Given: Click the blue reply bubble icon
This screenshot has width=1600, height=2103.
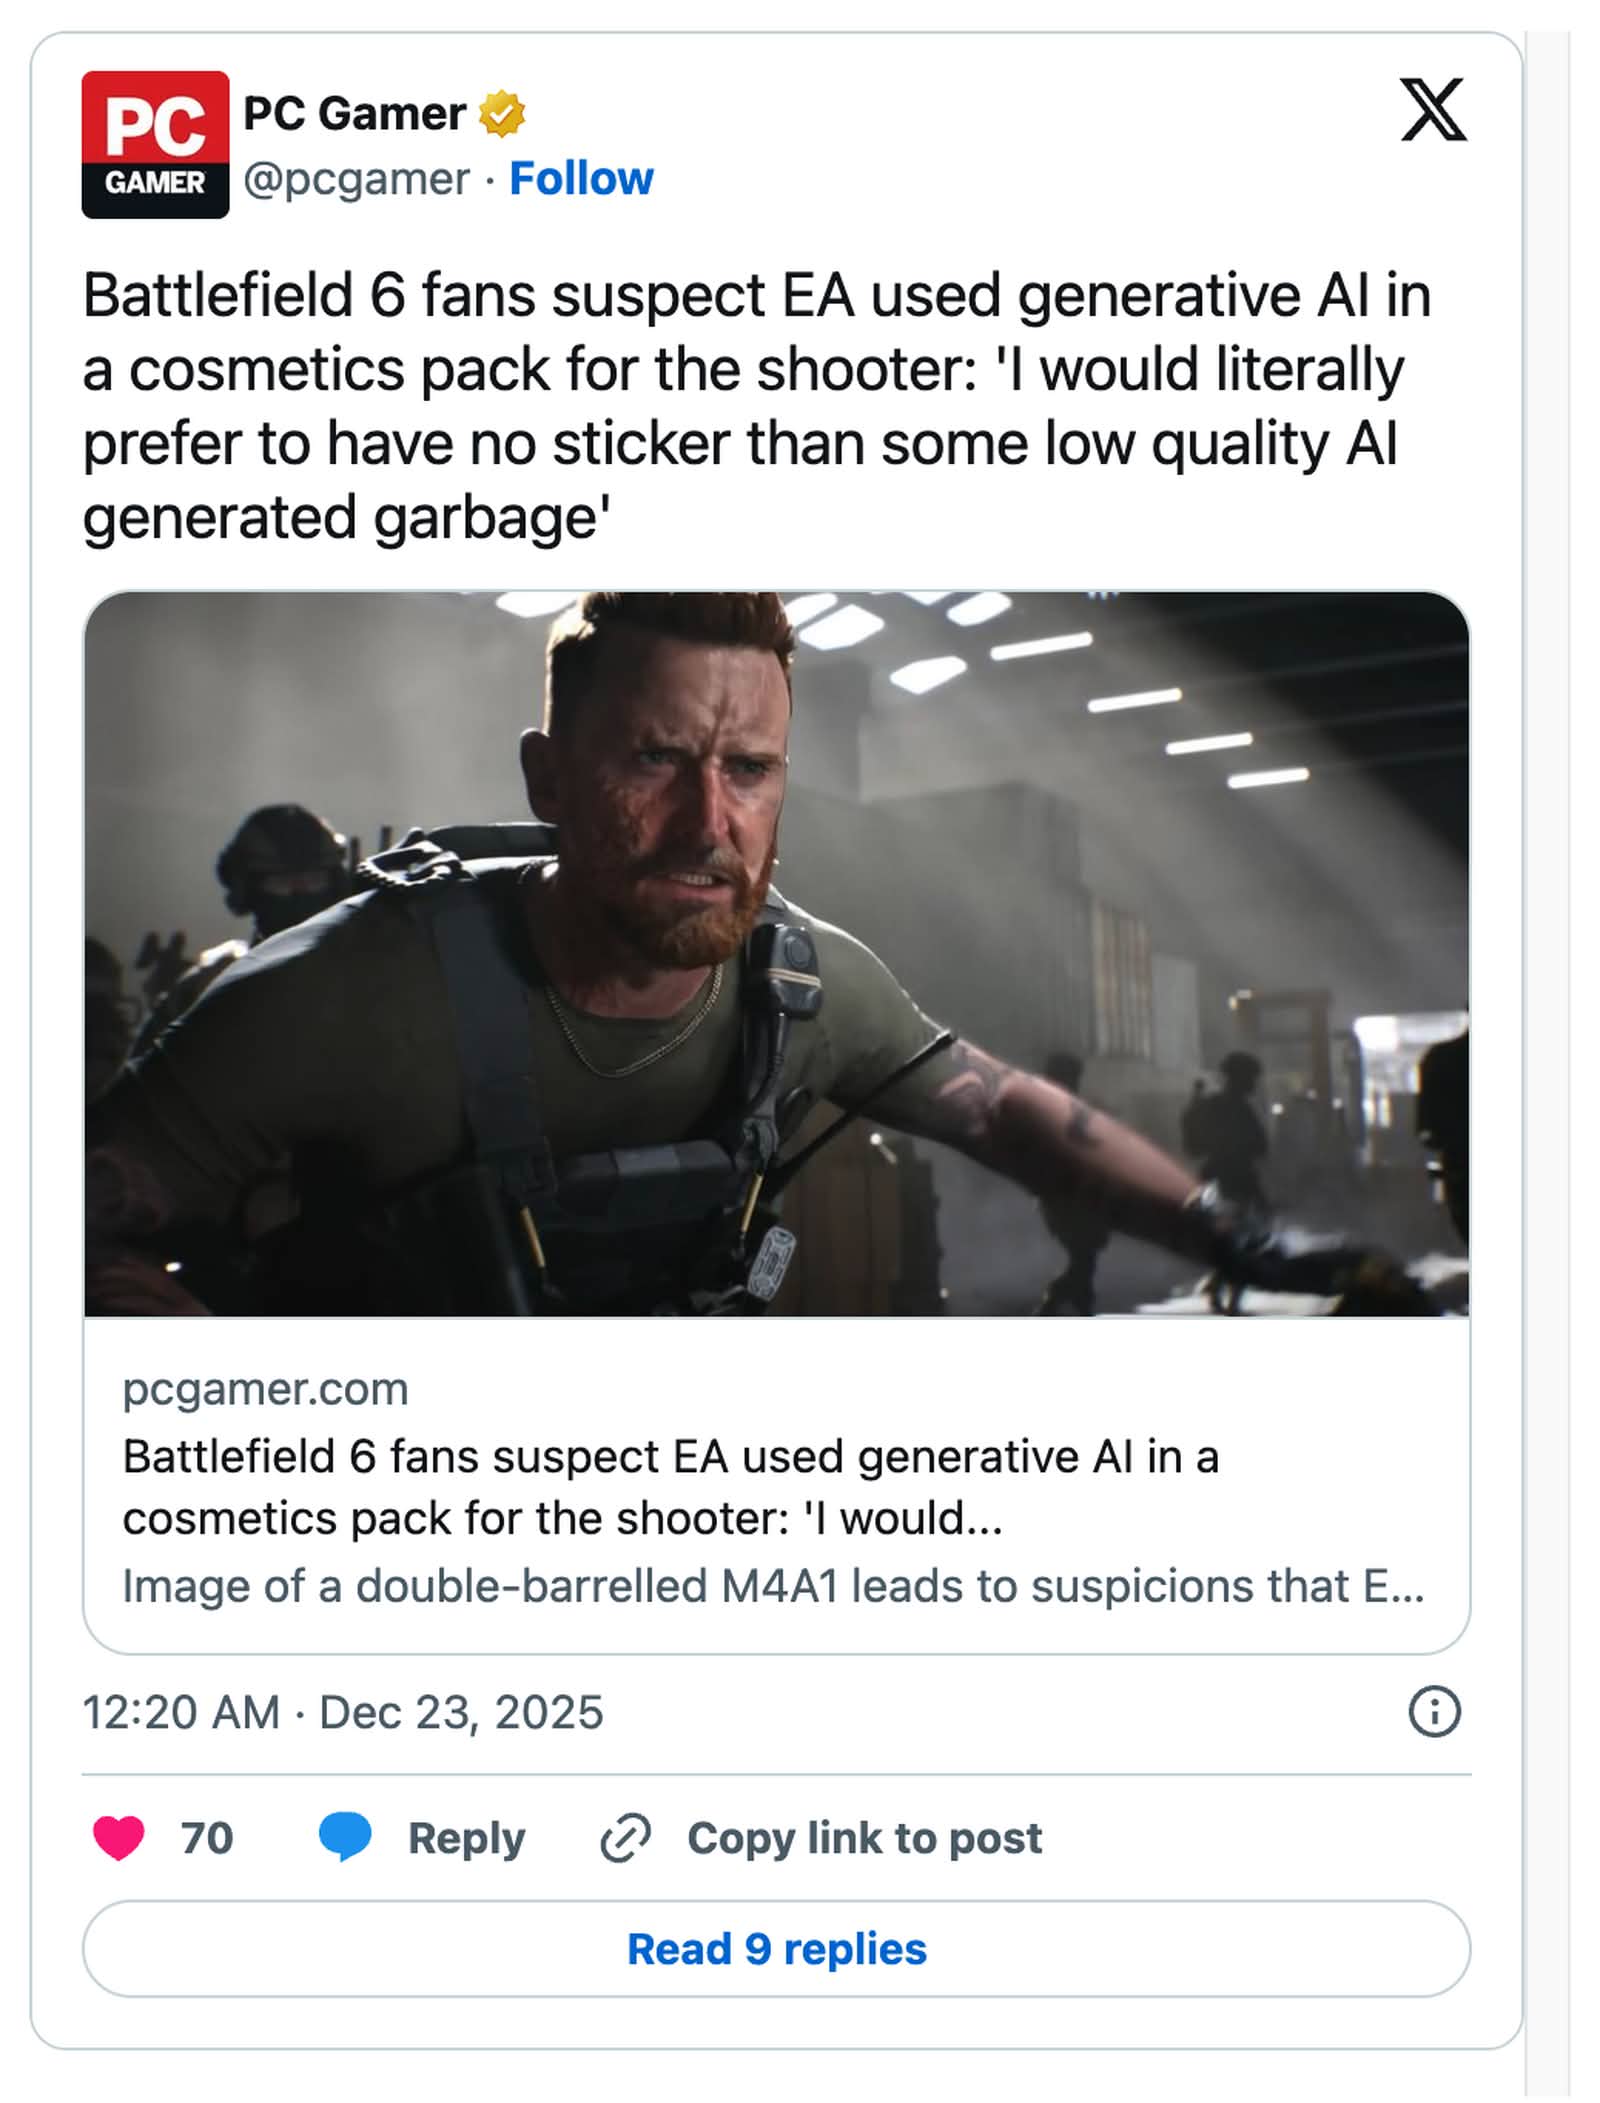Looking at the screenshot, I should click(345, 1837).
